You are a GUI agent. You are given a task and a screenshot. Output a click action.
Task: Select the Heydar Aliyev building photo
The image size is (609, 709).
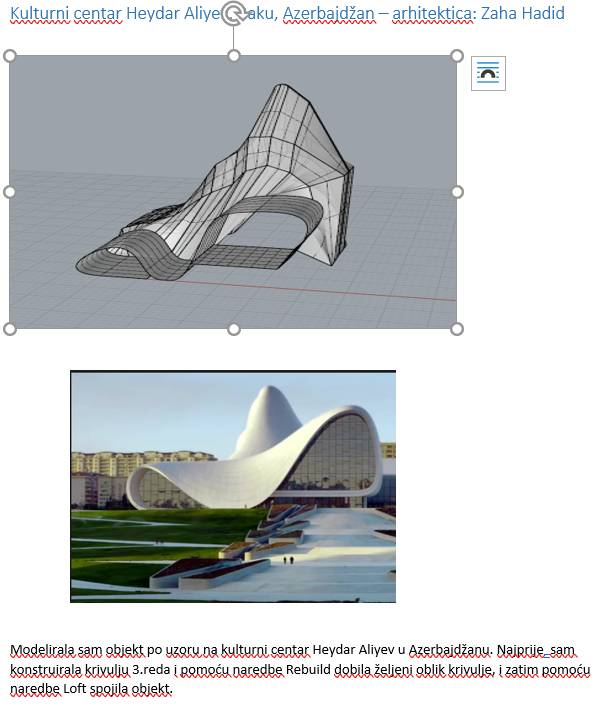(x=233, y=487)
